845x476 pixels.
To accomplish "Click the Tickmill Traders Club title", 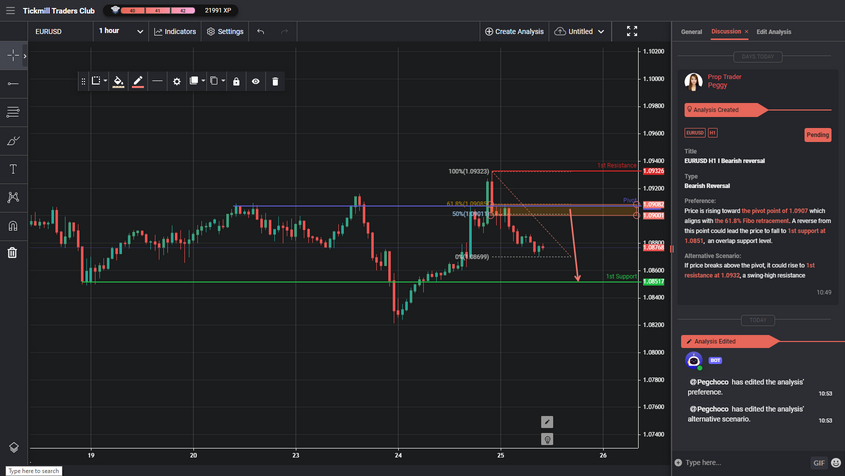I will 59,11.
